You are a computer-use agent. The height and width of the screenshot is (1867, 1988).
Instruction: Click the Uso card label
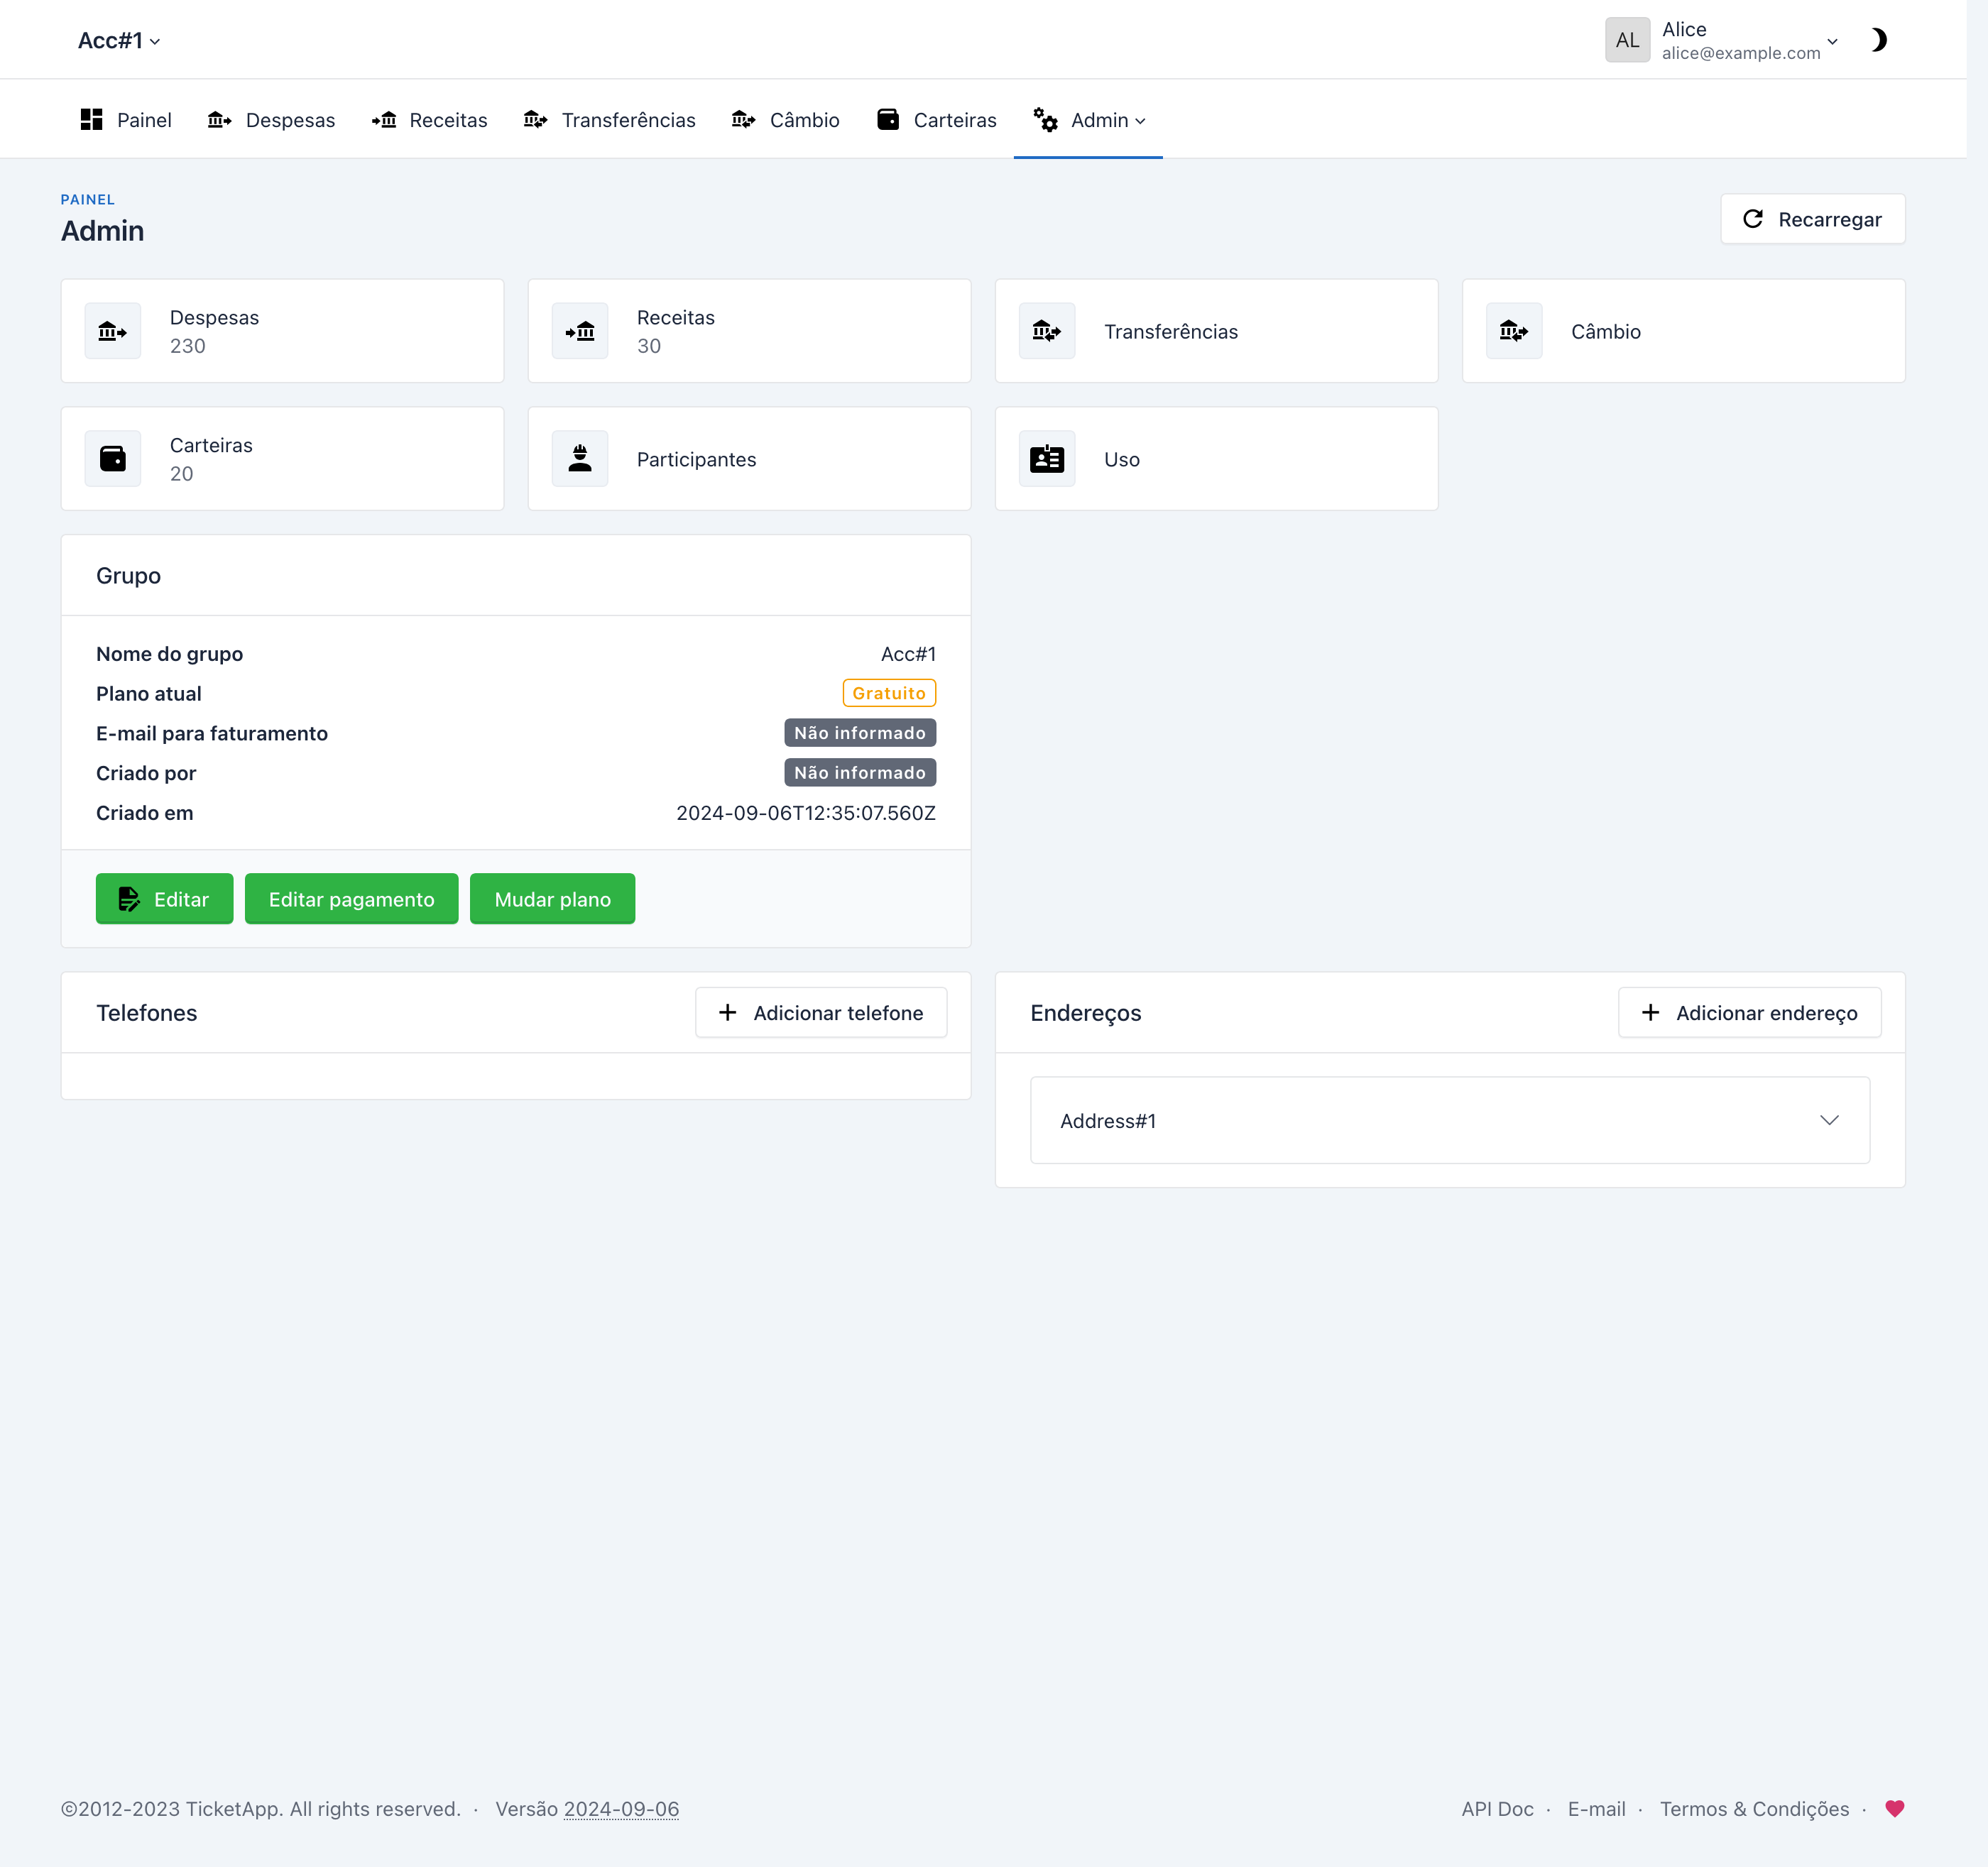(x=1122, y=460)
